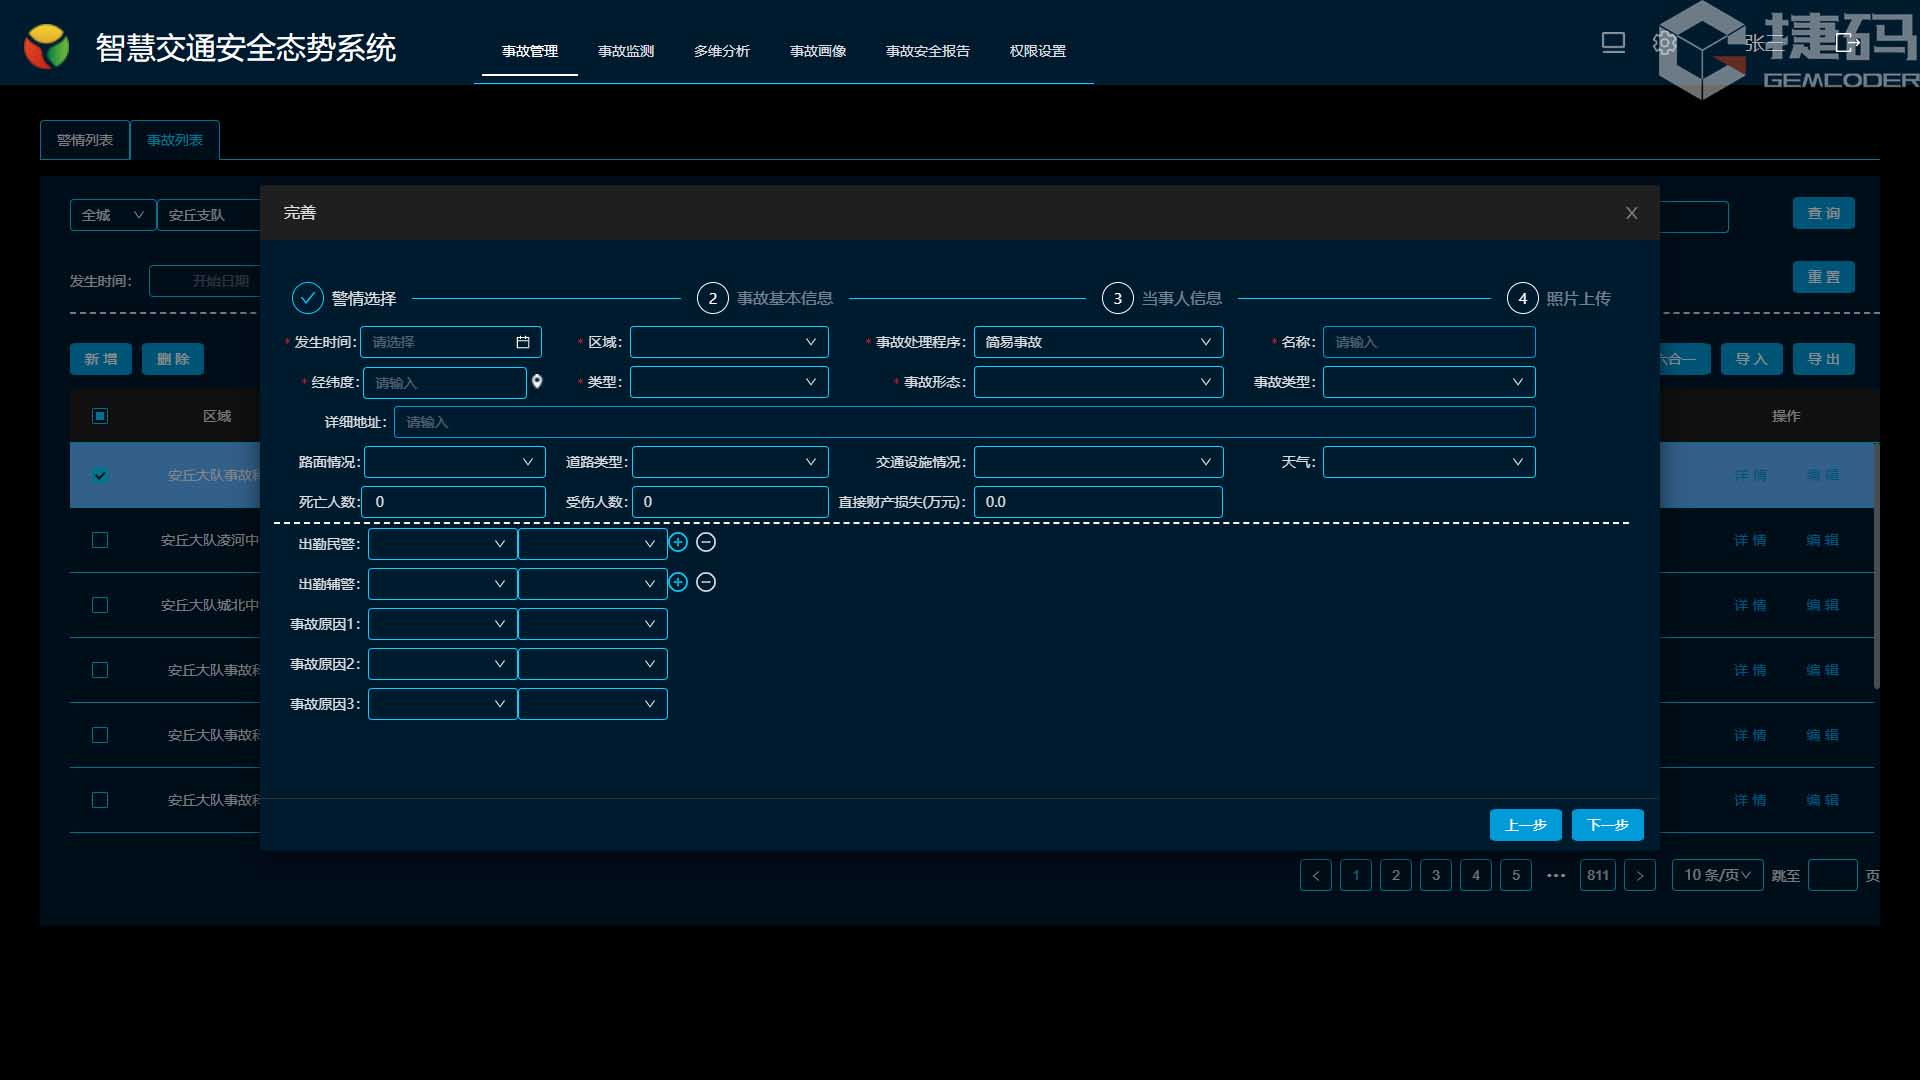1920x1080 pixels.
Task: Add another 出勤民警 row with plus icon
Action: click(678, 542)
